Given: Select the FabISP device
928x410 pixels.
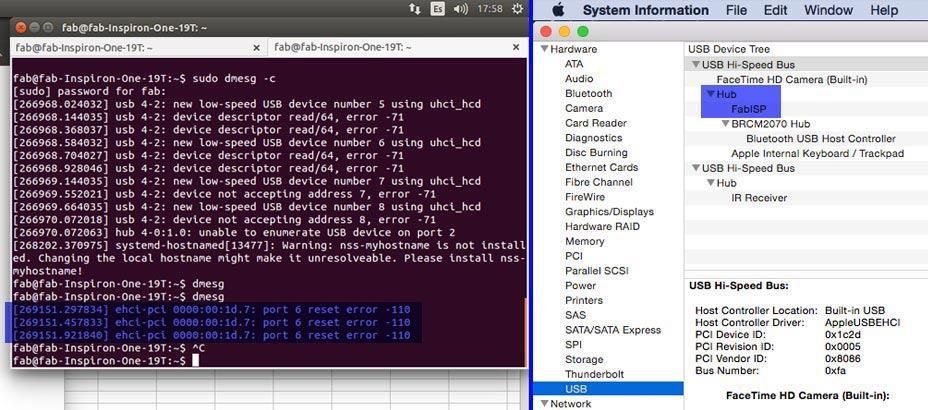Looking at the screenshot, I should (749, 109).
